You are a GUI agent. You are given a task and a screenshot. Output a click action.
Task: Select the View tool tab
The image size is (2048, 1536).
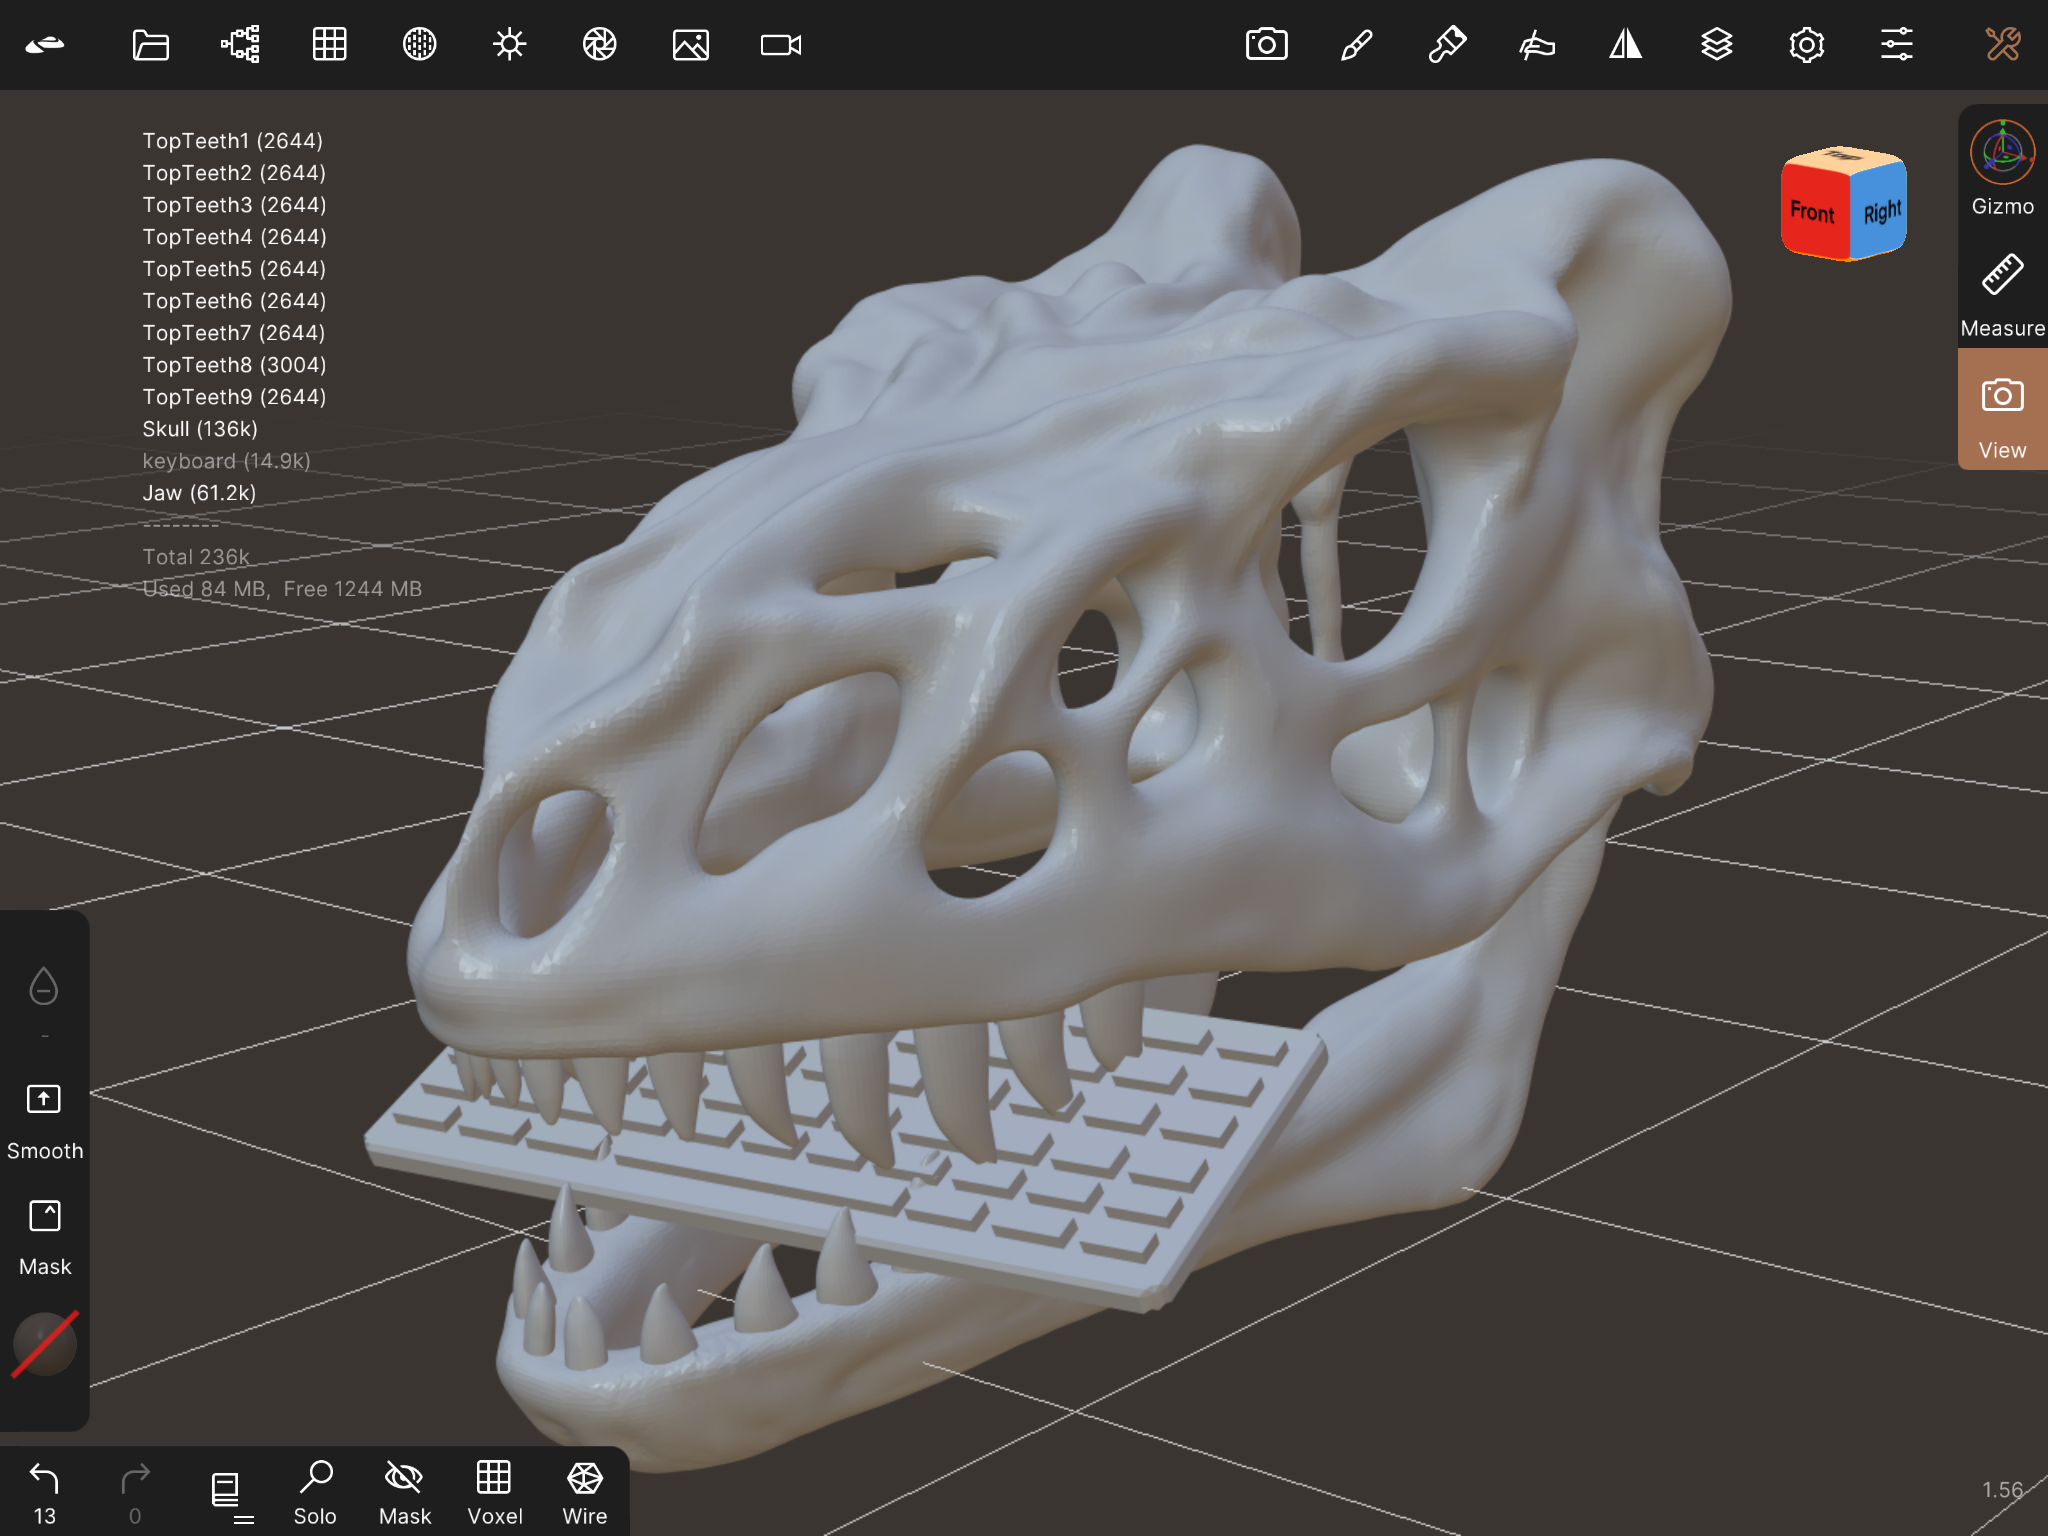coord(2002,410)
